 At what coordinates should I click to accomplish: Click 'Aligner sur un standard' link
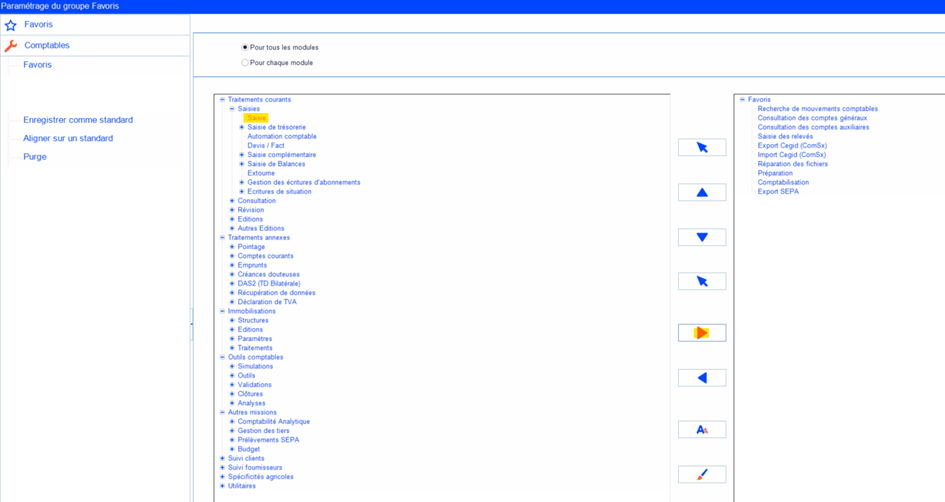coord(68,138)
